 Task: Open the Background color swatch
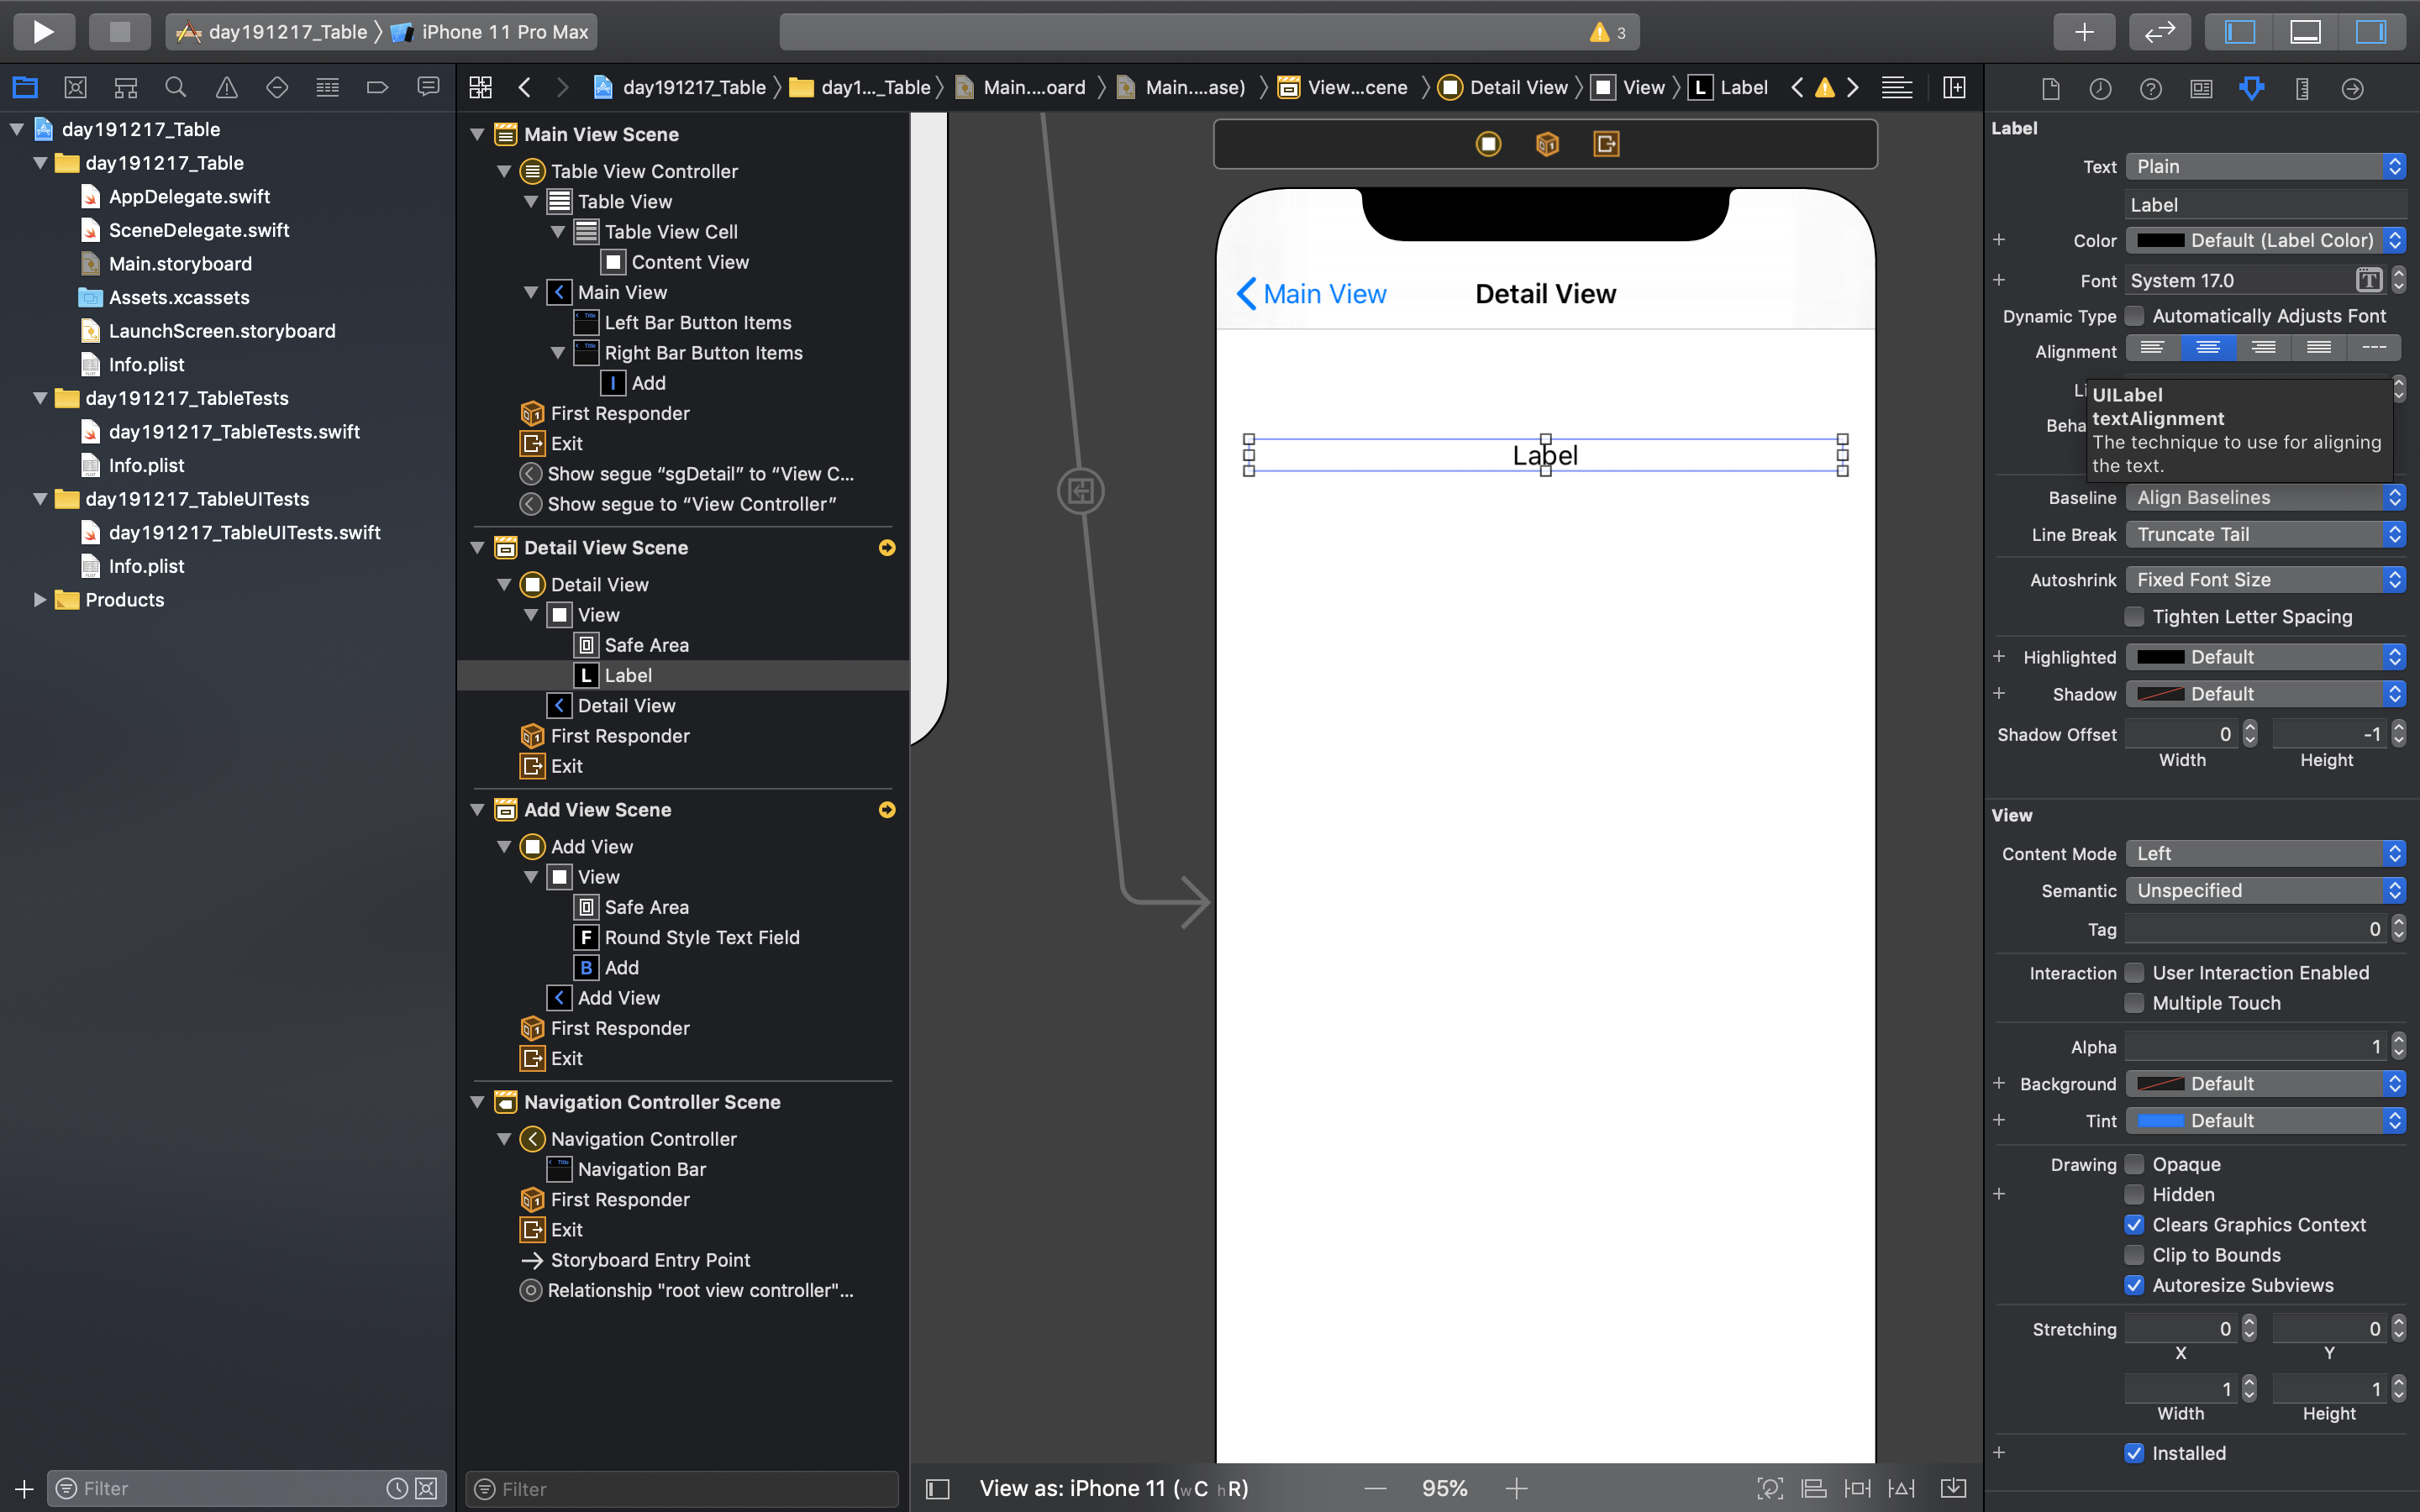pyautogui.click(x=2160, y=1084)
